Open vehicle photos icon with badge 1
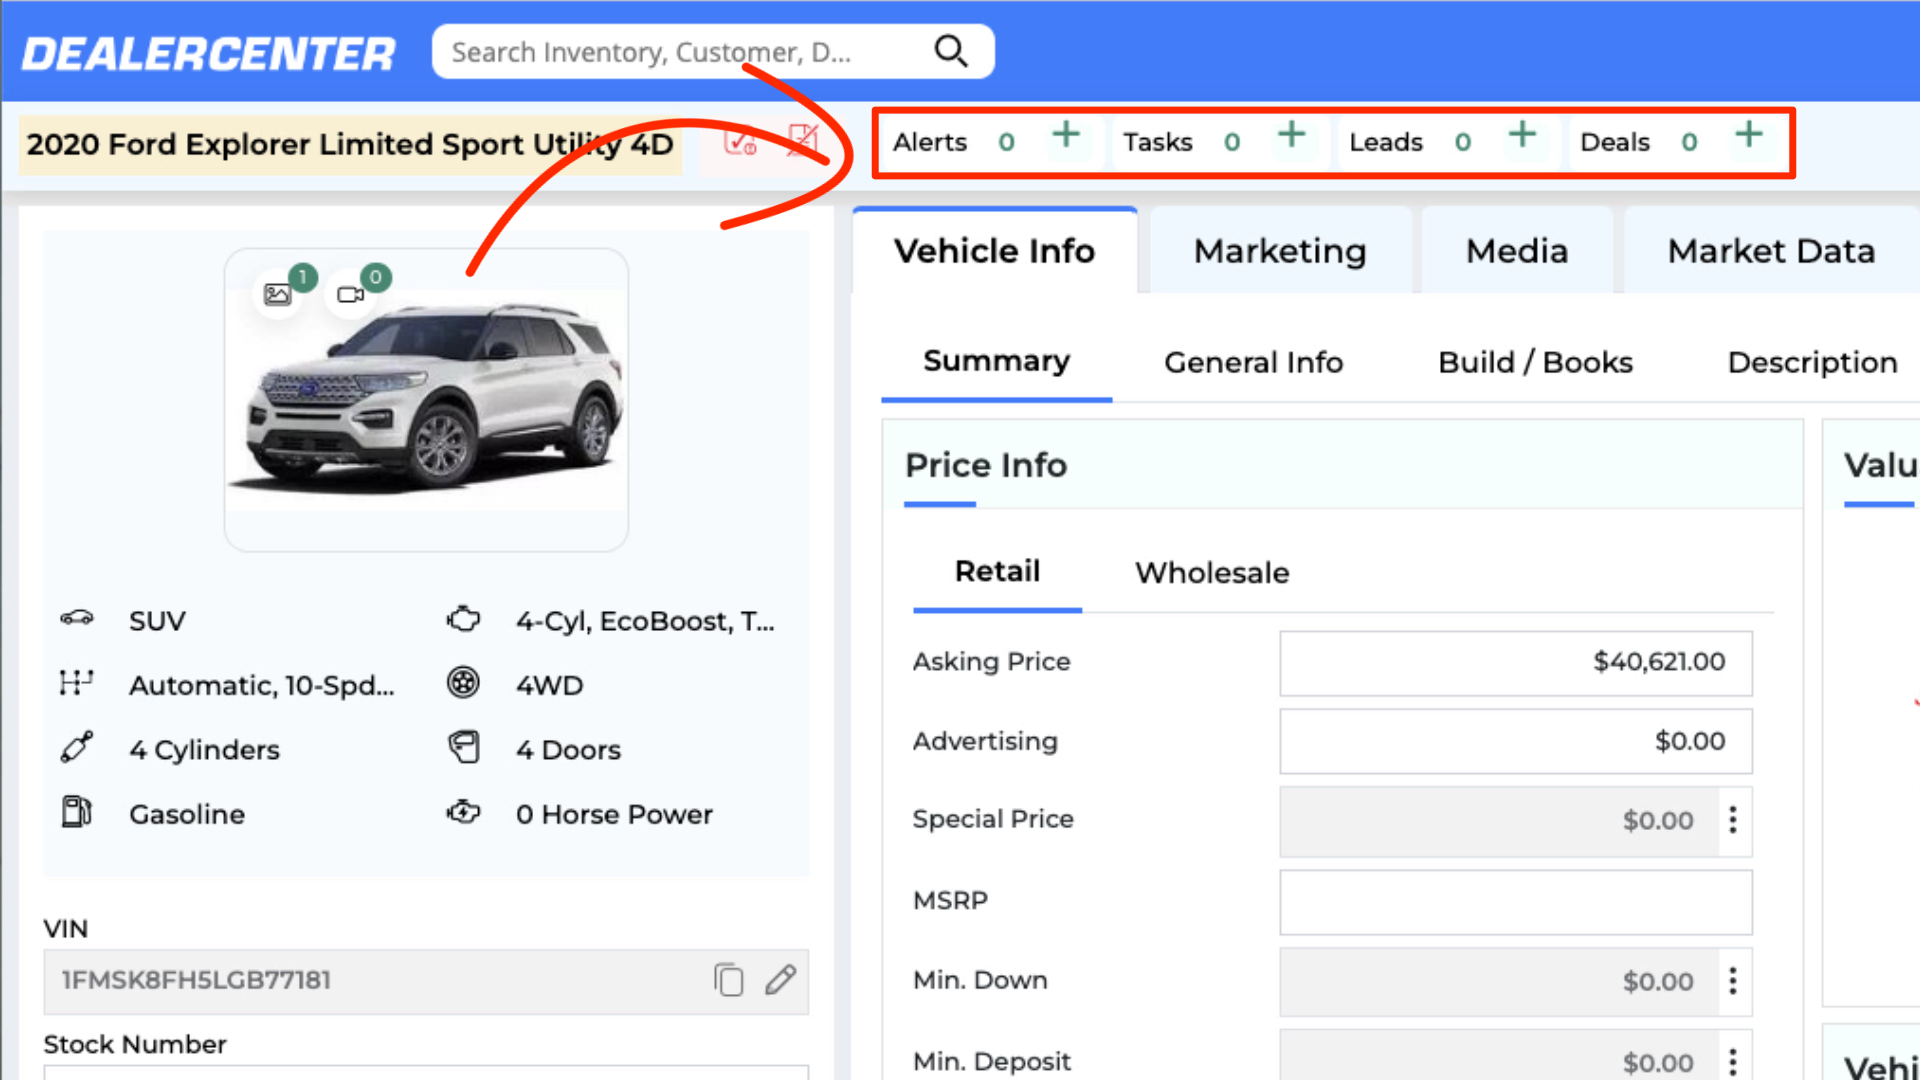This screenshot has height=1080, width=1920. coord(278,294)
